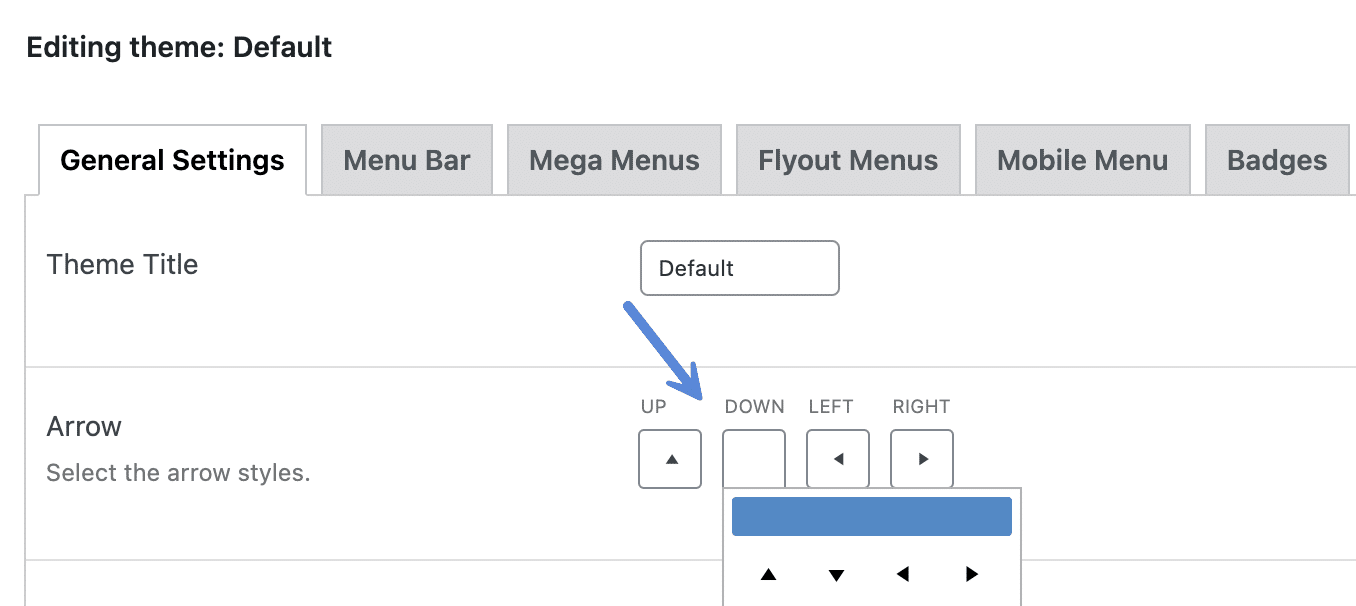Switch to the Mega Menus tab
Viewport: 1356px width, 606px height.
tap(614, 159)
